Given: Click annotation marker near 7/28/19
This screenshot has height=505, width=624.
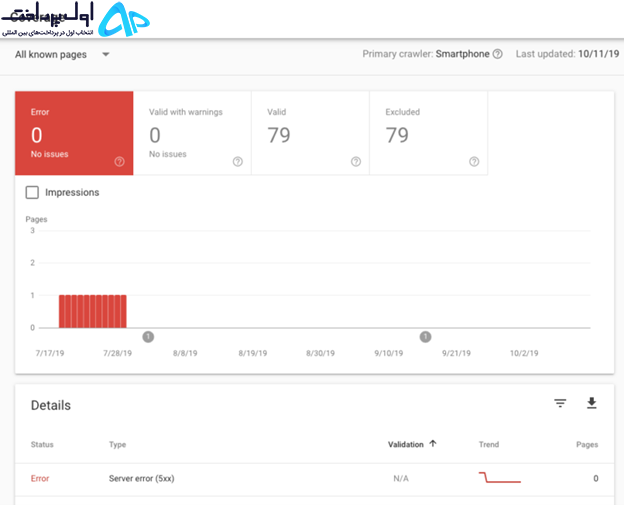Looking at the screenshot, I should (x=148, y=337).
